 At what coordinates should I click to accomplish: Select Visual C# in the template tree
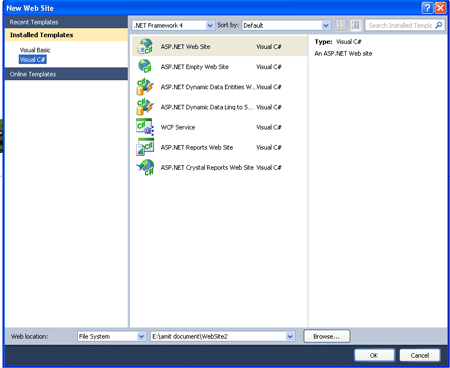tap(32, 60)
